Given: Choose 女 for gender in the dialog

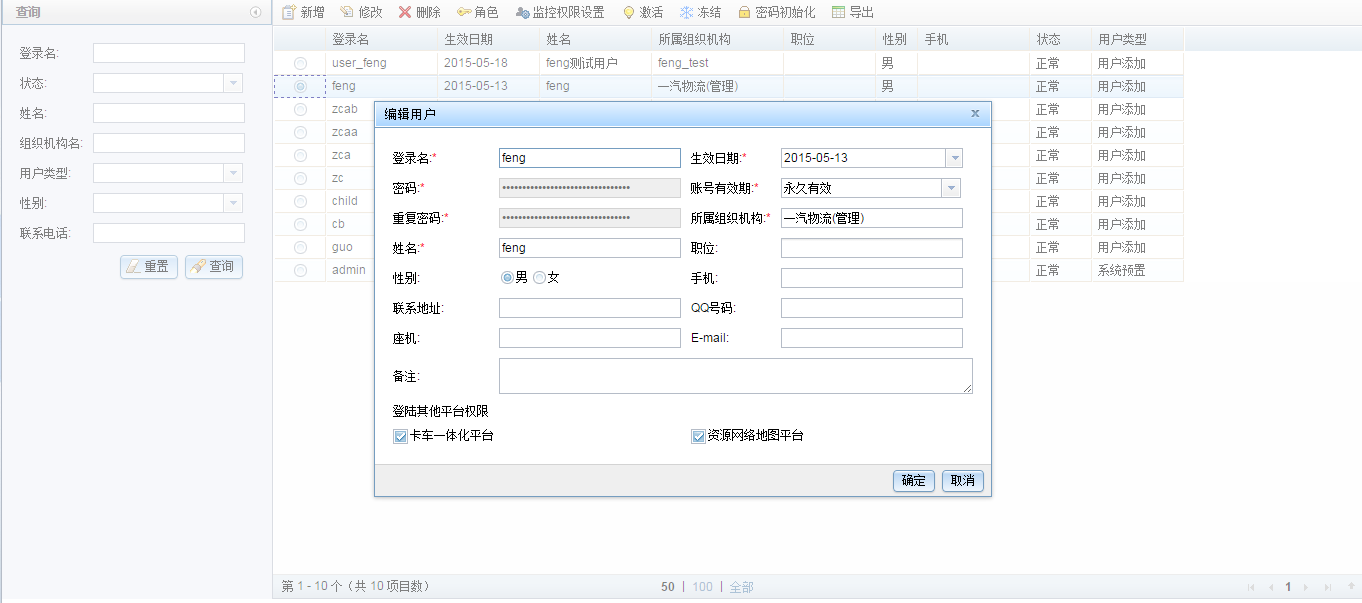Looking at the screenshot, I should [540, 277].
